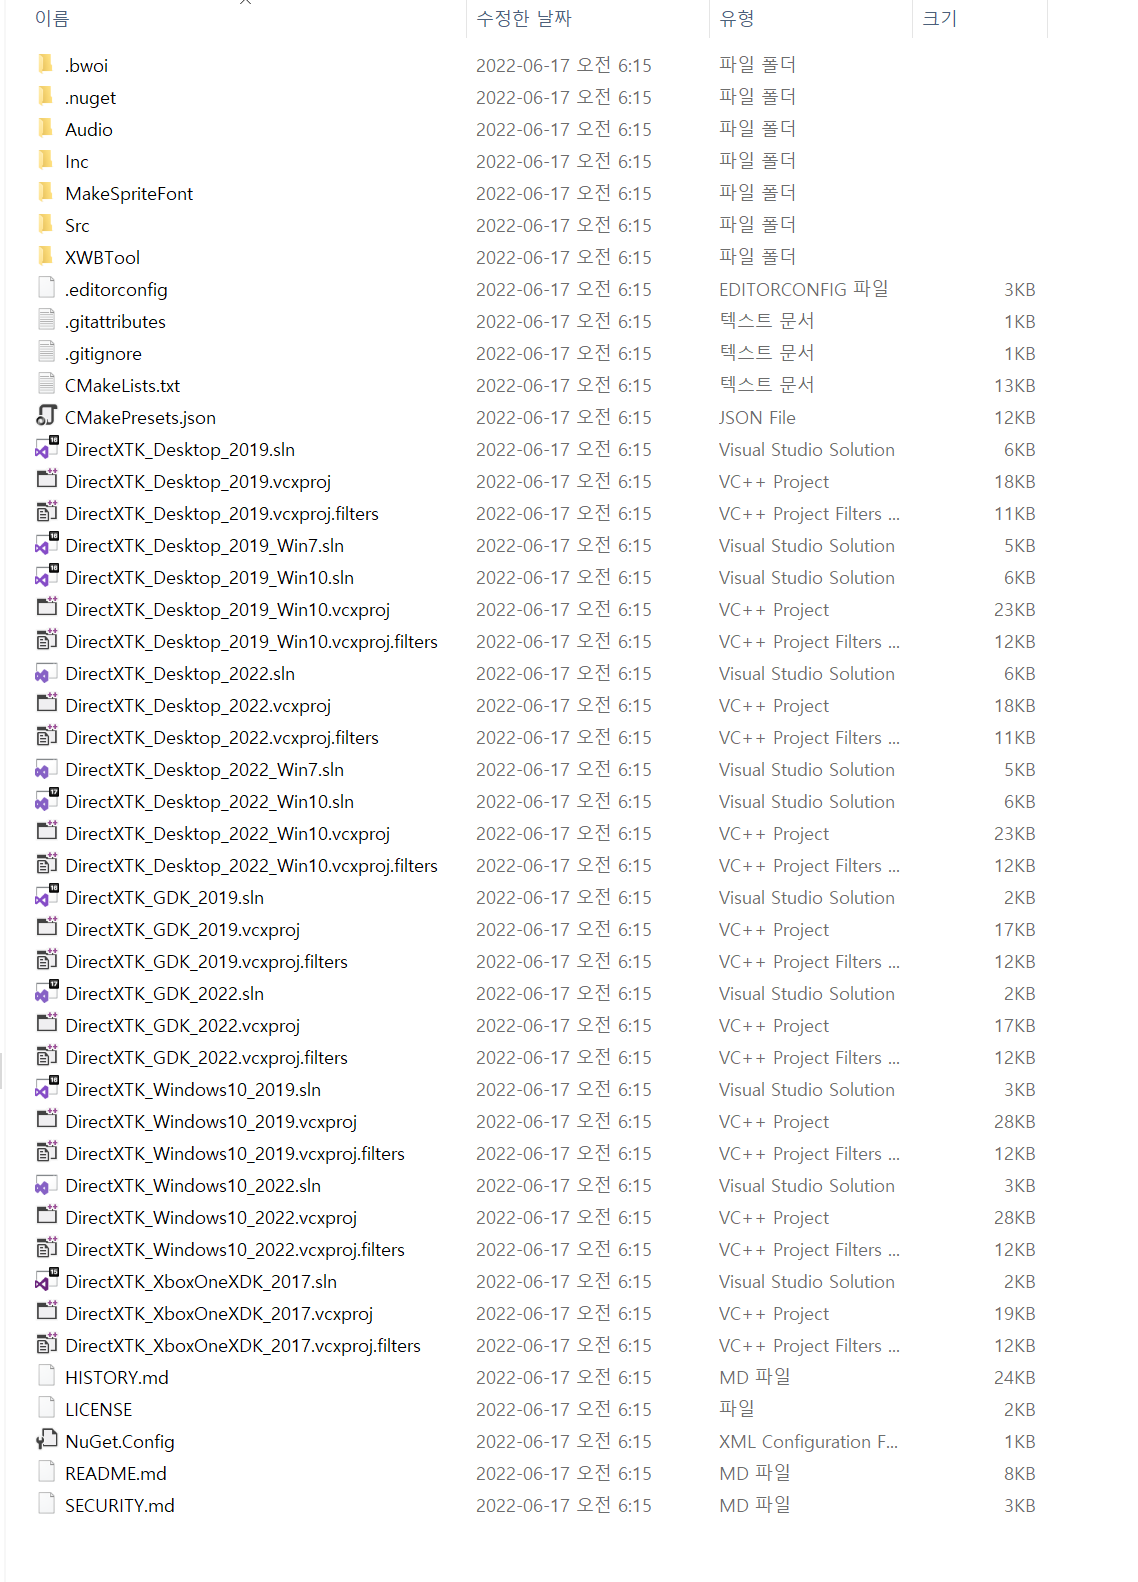Screen dimensions: 1138x1582
Task: Click the .editorconfig file icon
Action: [x=46, y=289]
